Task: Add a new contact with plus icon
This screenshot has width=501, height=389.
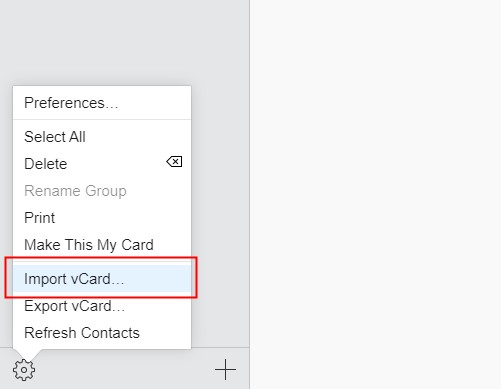Action: (x=225, y=369)
